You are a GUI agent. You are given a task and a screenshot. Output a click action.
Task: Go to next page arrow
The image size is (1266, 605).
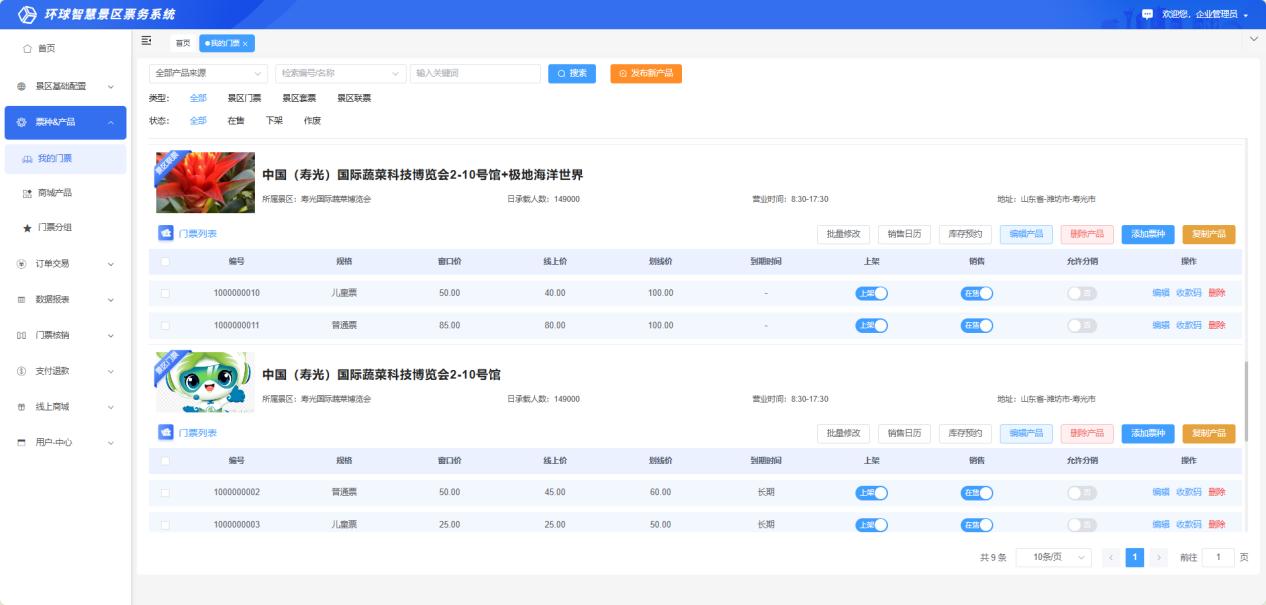click(x=1158, y=558)
